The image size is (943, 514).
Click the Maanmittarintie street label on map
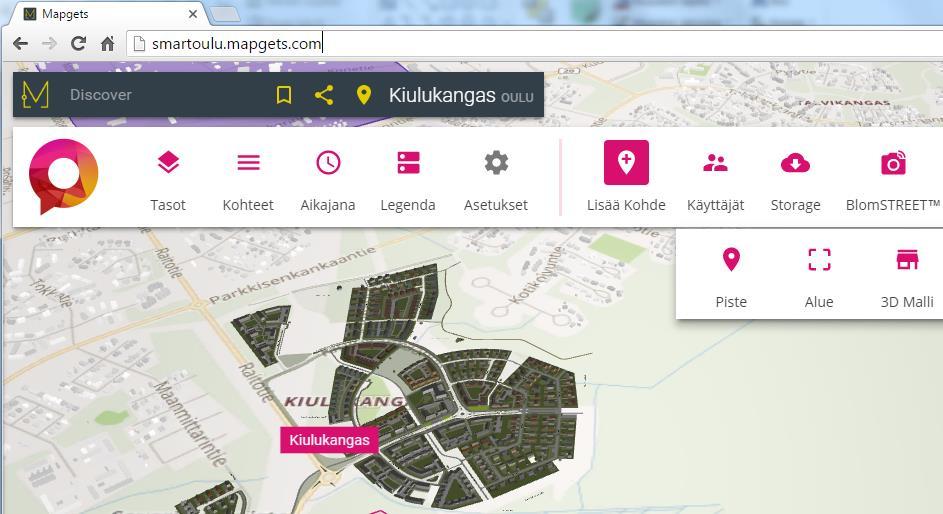click(190, 423)
